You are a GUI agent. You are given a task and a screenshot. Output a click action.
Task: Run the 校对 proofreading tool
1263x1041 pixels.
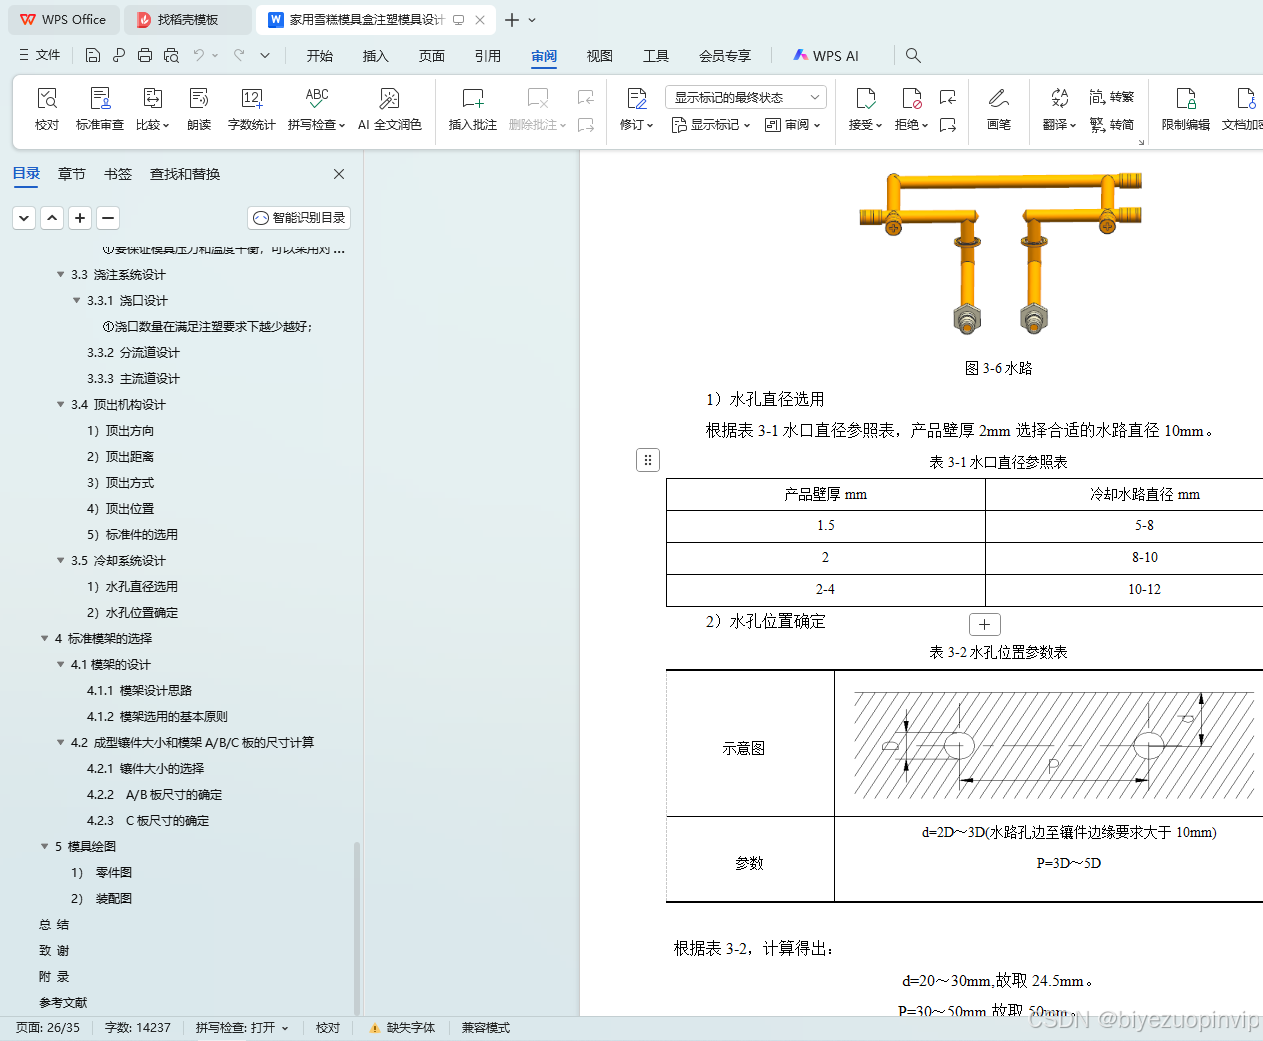(47, 109)
